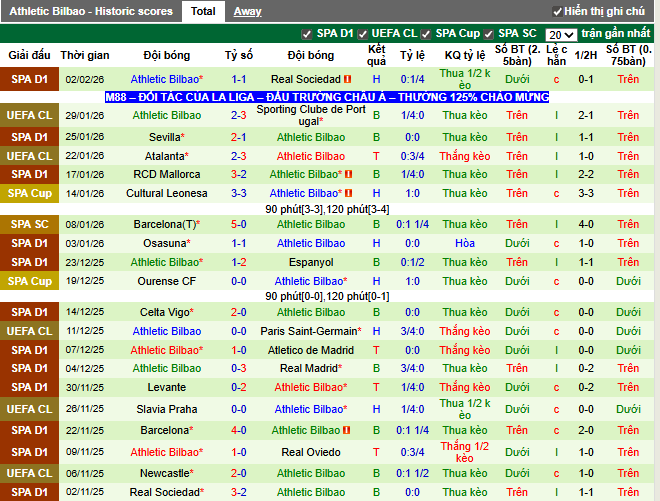Red card icon for Athletic Bilbao vs Barcelona 22/11/25
Screen dimensions: 660x501
click(x=346, y=430)
